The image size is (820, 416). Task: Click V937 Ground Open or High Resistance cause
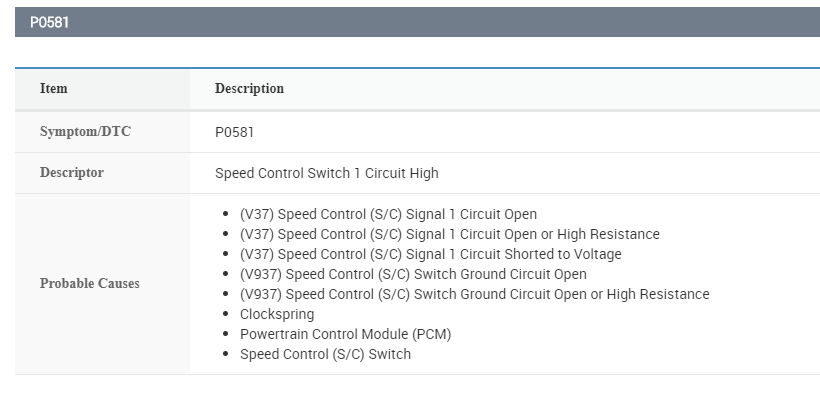[474, 294]
